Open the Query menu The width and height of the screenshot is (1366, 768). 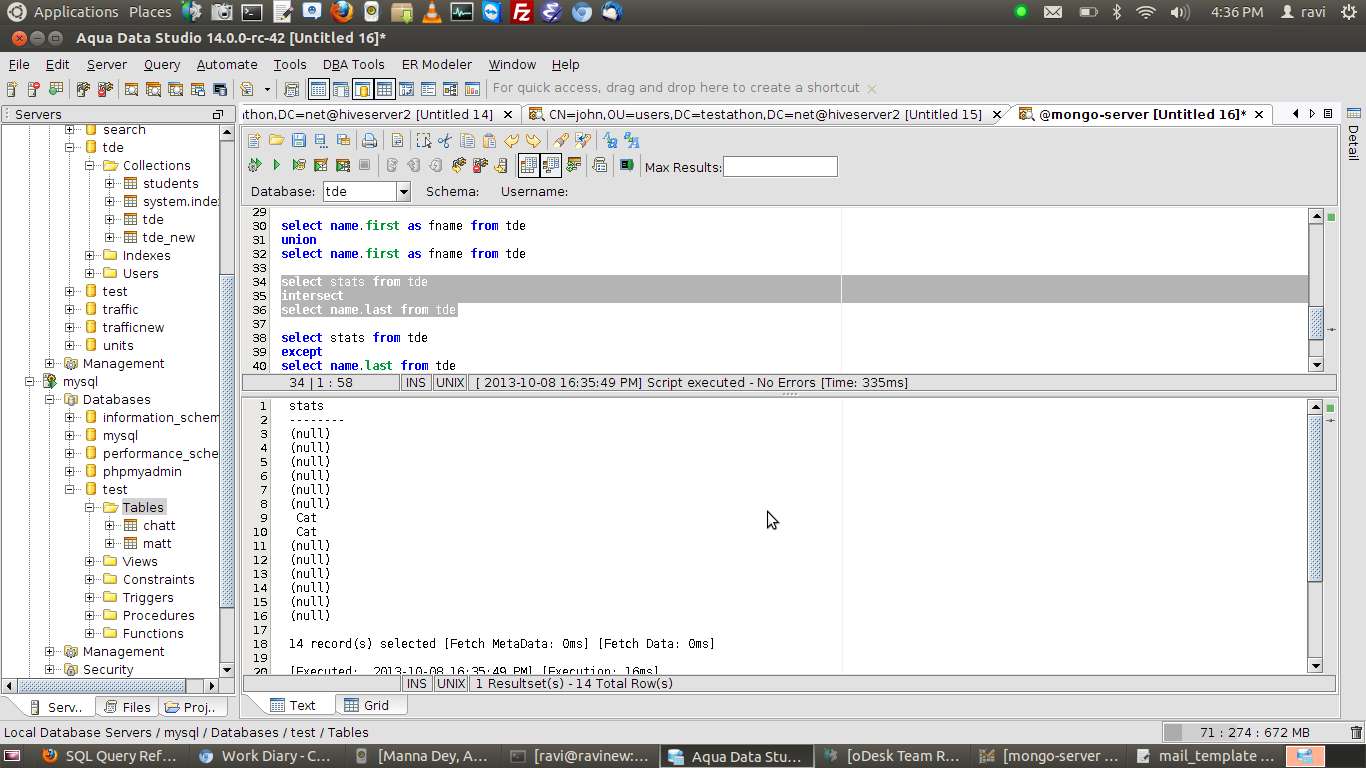click(162, 64)
